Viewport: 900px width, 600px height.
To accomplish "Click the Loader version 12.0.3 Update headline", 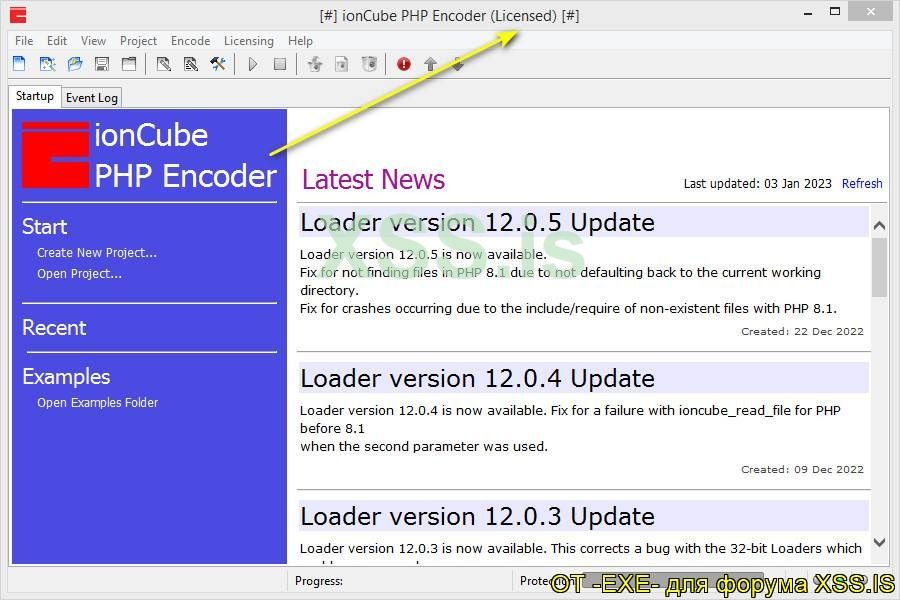I will 478,517.
